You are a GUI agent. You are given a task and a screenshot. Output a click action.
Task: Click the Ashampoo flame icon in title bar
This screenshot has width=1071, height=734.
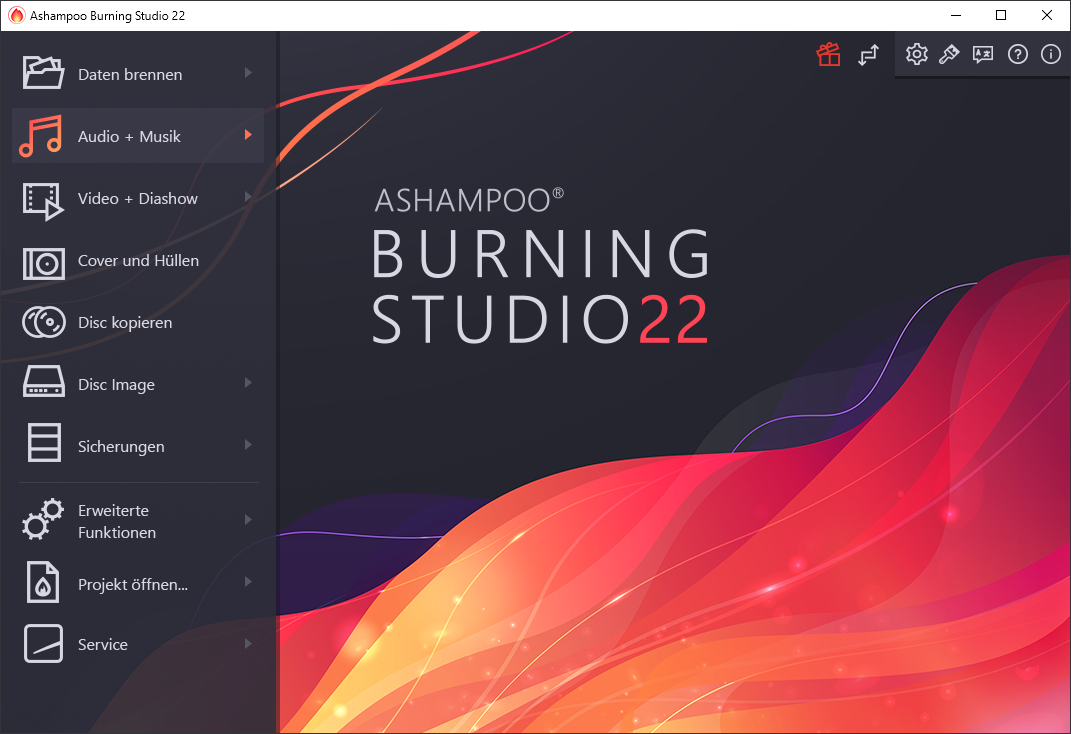16,15
